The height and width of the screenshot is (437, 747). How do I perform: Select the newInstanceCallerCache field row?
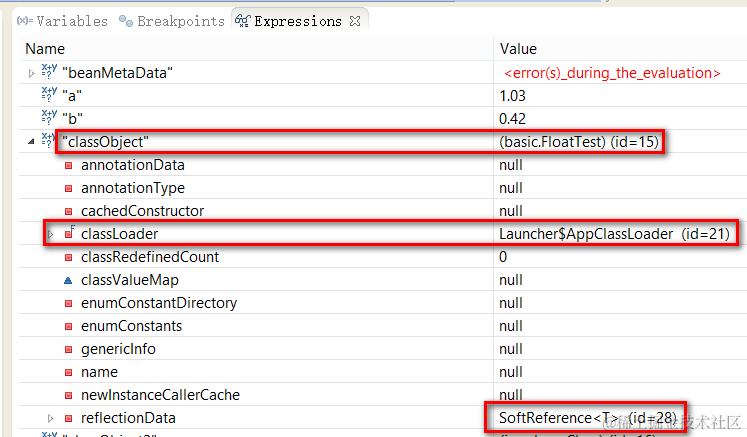point(383,395)
